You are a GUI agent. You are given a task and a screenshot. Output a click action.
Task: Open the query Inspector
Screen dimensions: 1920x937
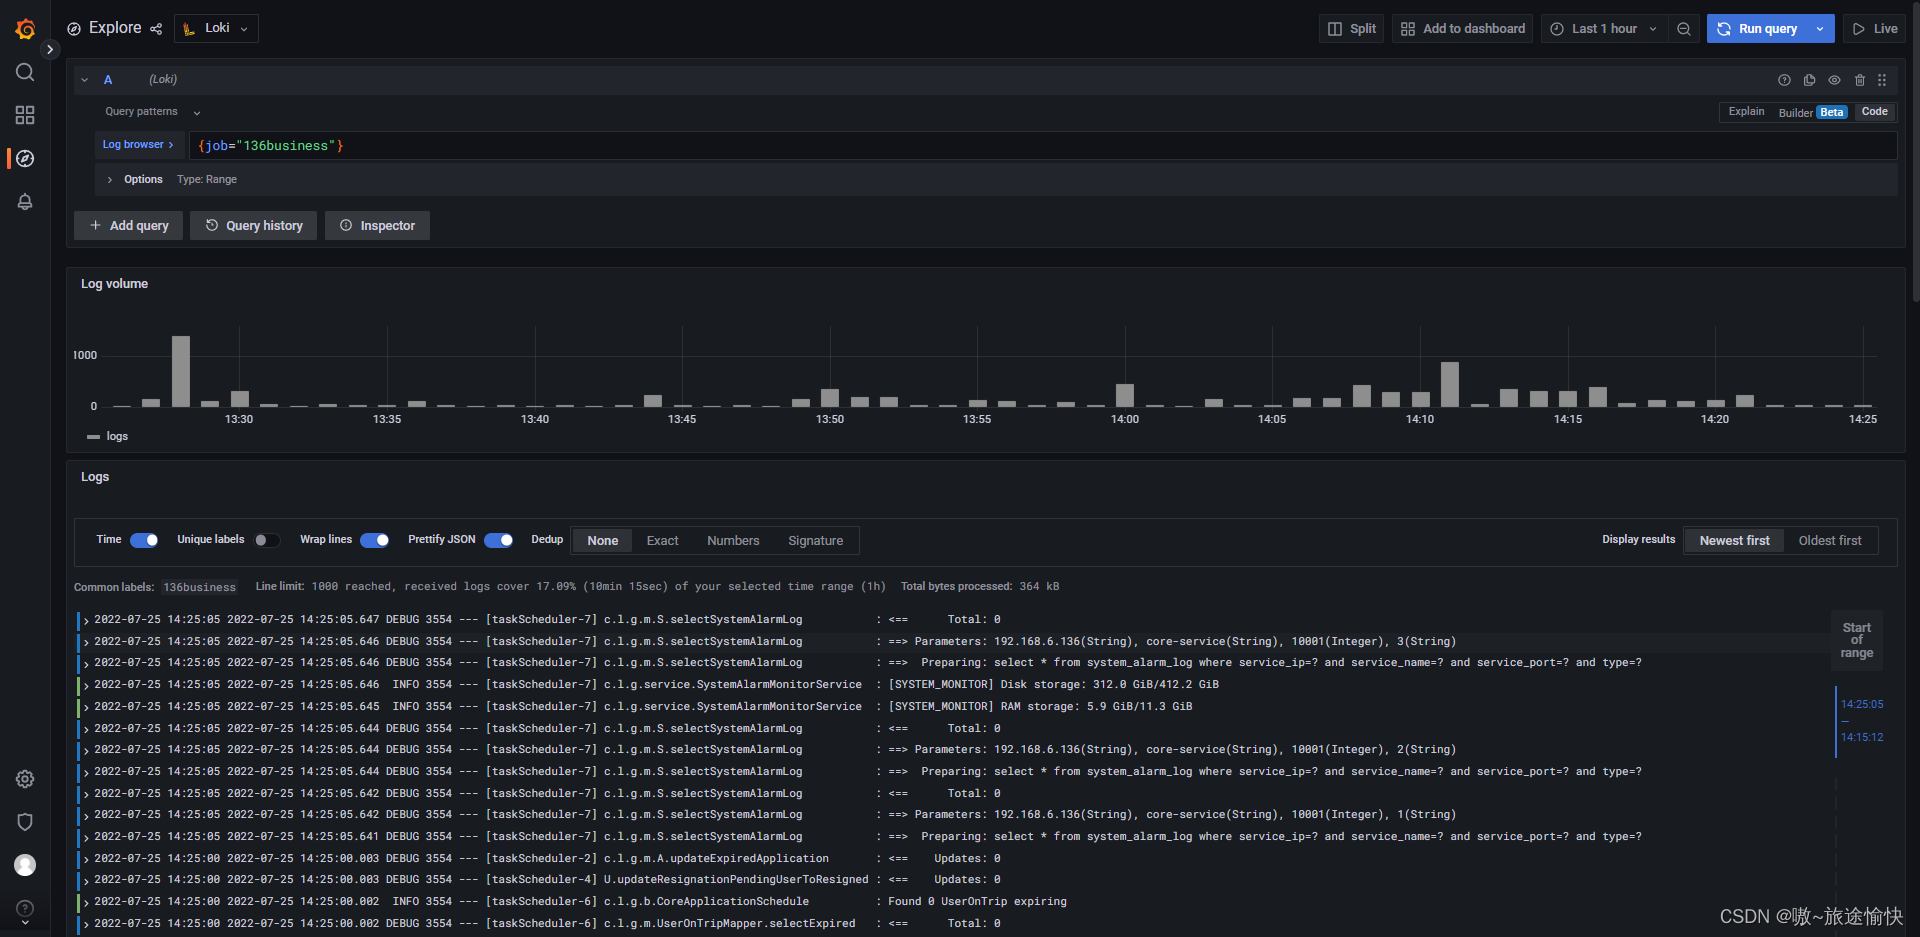click(x=377, y=226)
